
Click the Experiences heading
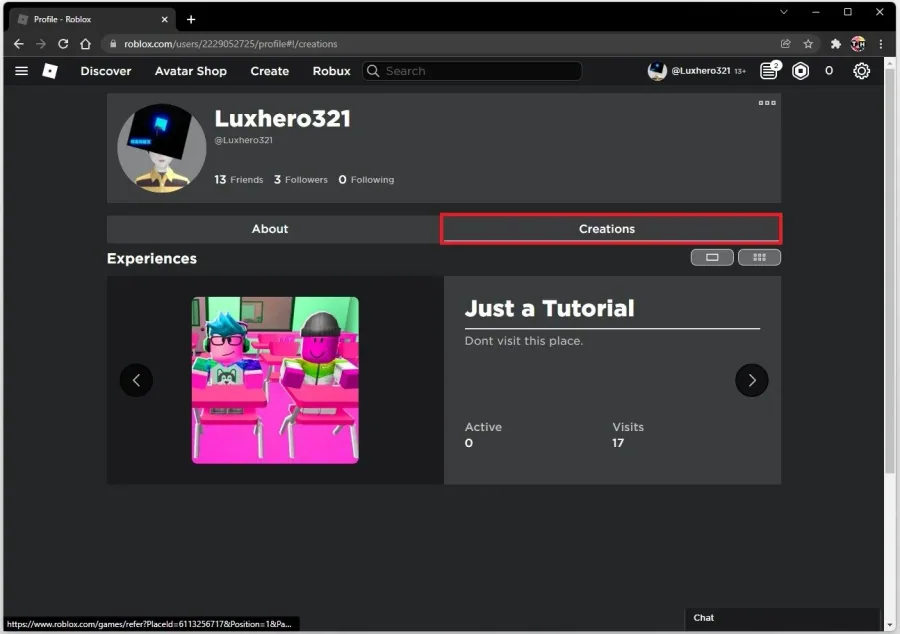[152, 259]
